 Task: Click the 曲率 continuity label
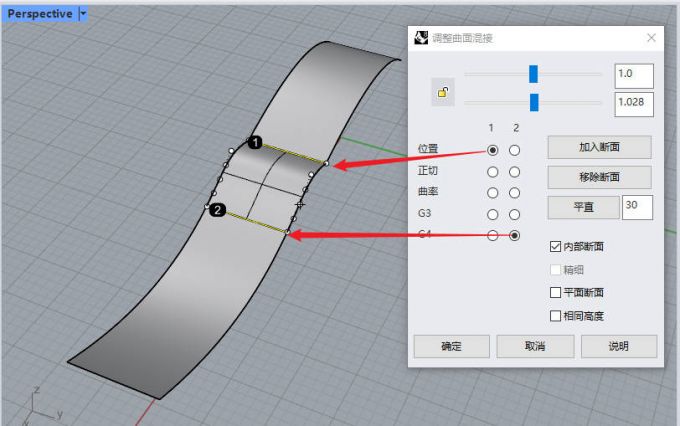(428, 191)
